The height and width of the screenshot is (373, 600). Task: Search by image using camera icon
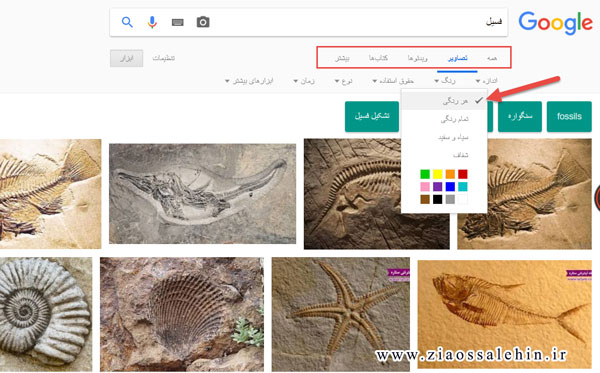coord(203,22)
